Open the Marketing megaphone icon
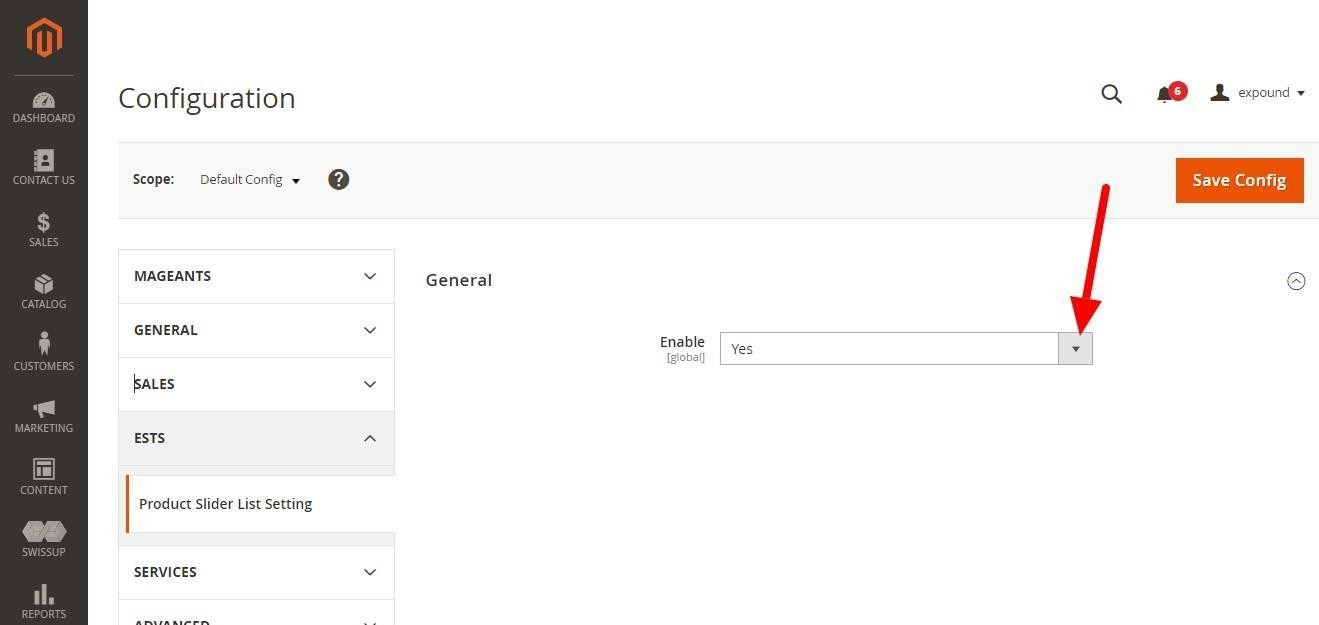The height and width of the screenshot is (625, 1319). (44, 416)
